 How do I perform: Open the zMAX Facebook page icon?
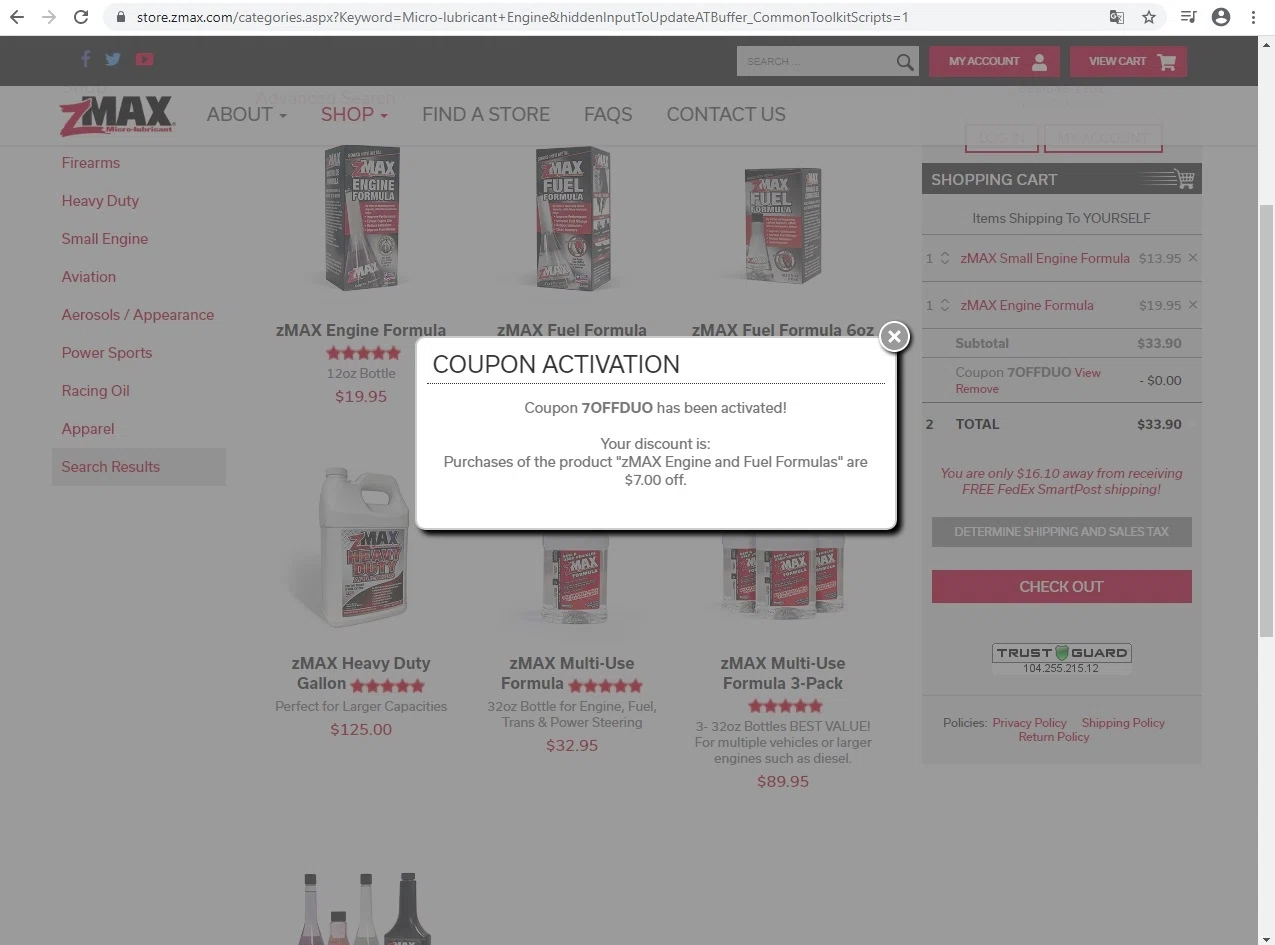pos(85,59)
